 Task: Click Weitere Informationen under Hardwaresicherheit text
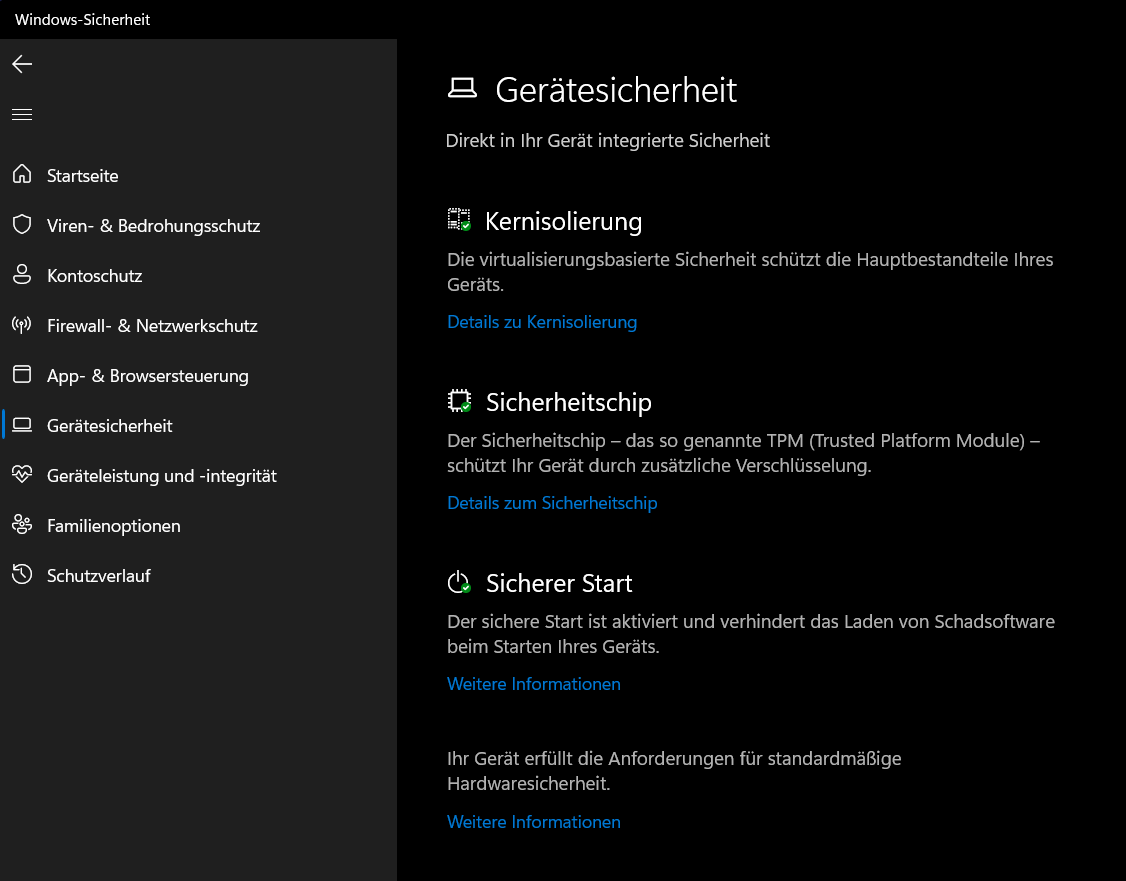click(534, 822)
